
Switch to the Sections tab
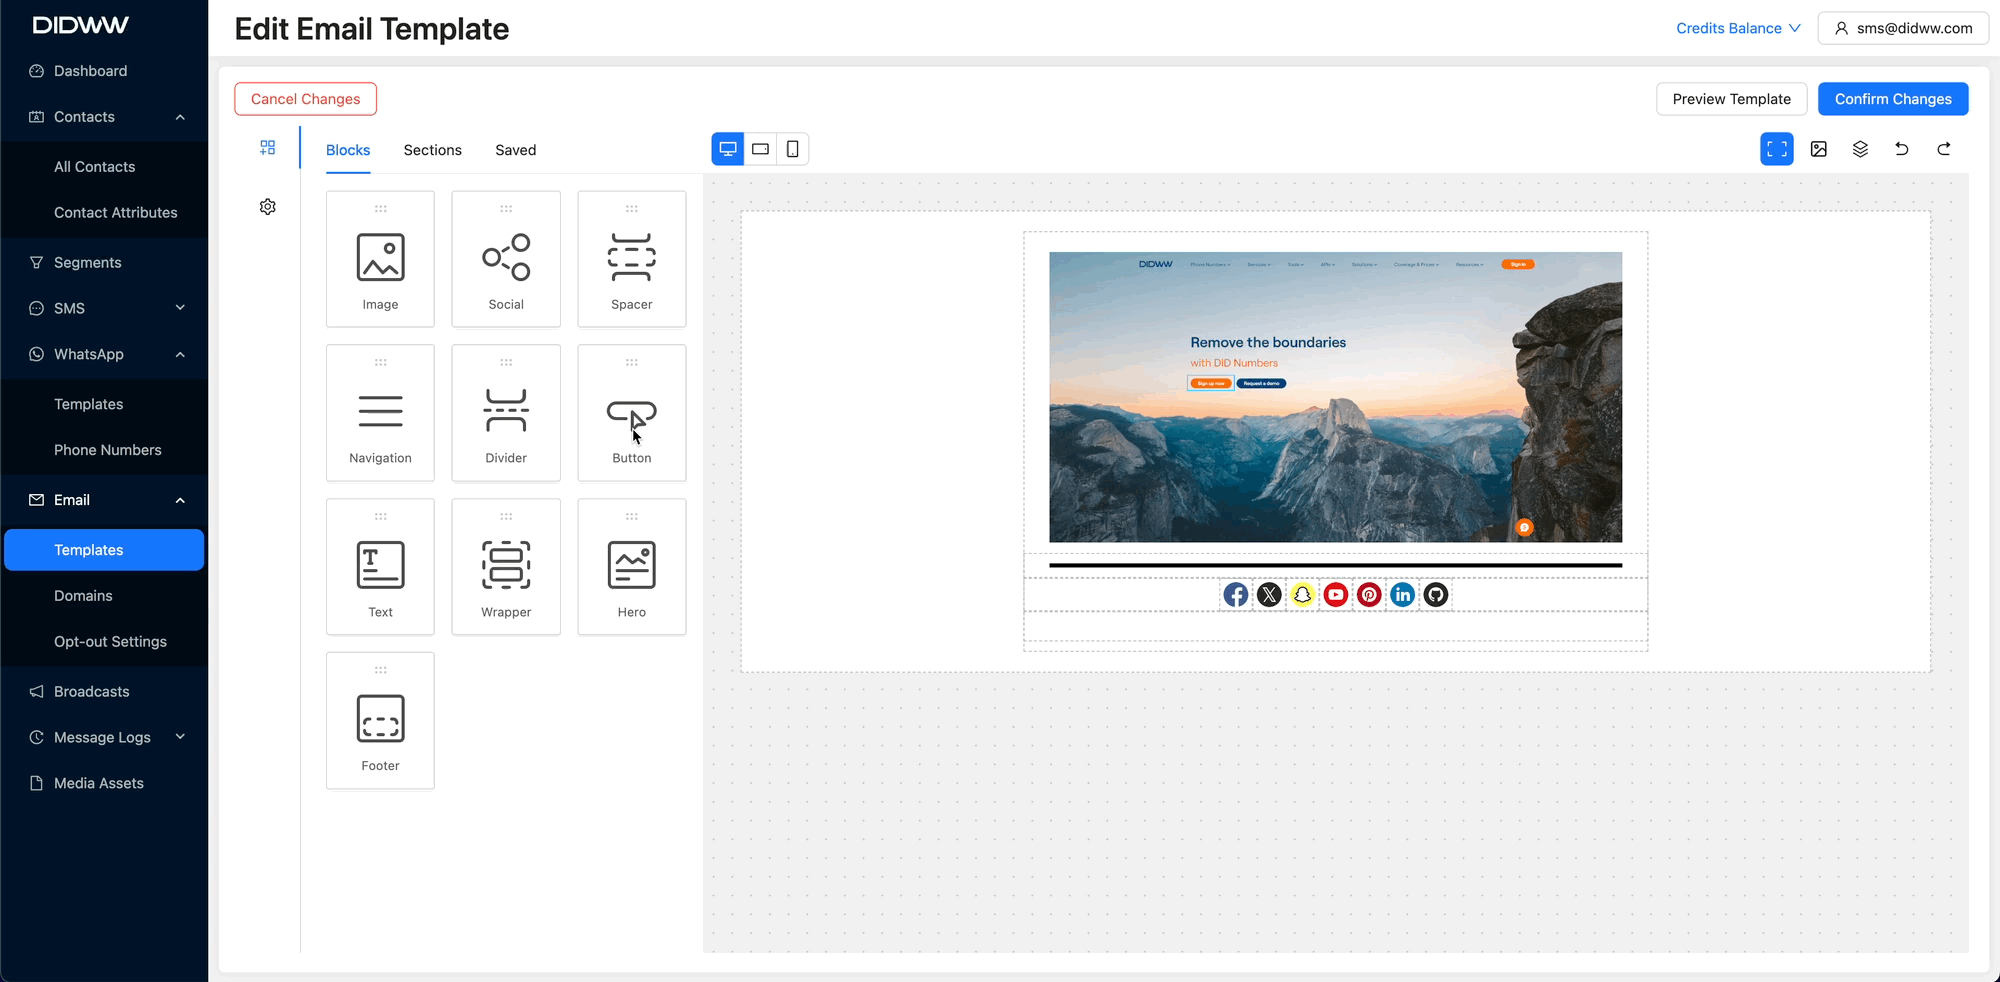pos(432,150)
